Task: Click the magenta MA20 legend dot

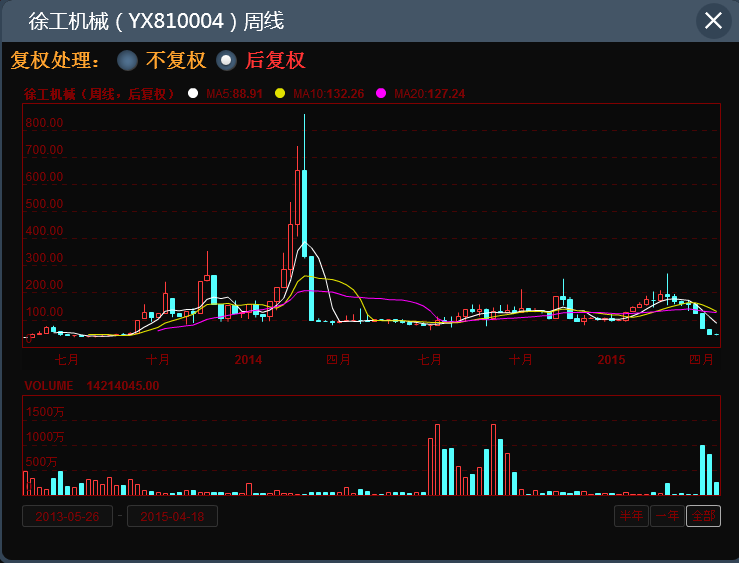Action: [381, 94]
